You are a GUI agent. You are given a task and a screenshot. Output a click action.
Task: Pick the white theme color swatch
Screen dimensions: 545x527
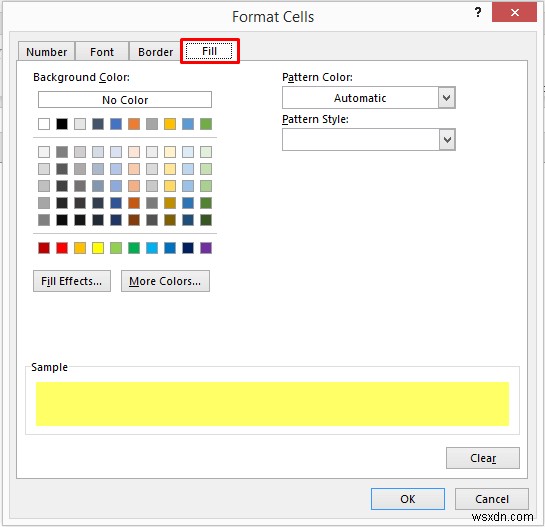coord(44,124)
